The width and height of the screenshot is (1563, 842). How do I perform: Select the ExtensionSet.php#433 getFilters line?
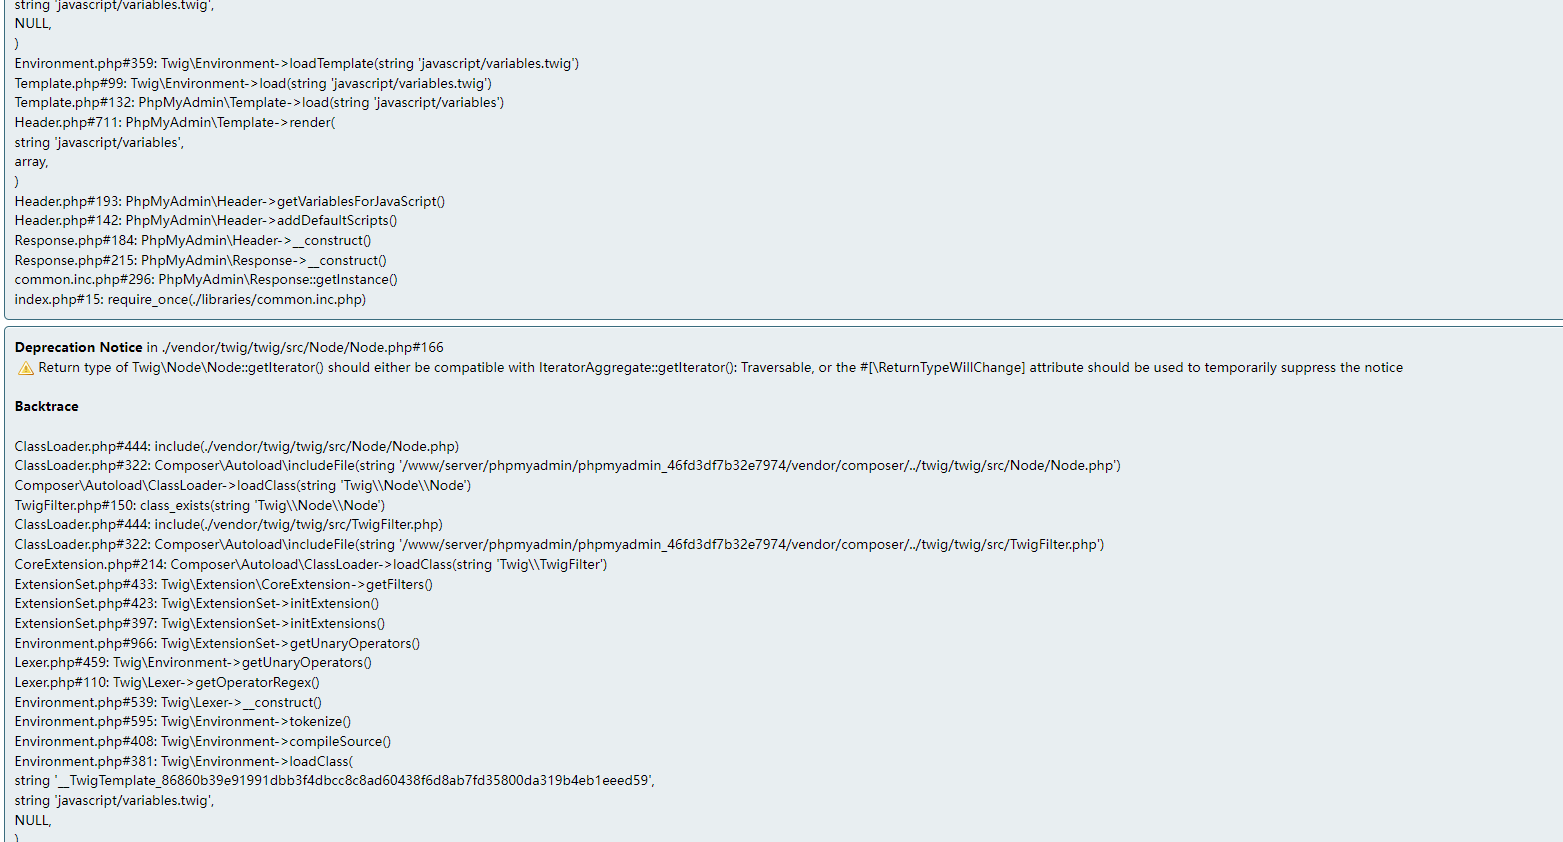(224, 584)
